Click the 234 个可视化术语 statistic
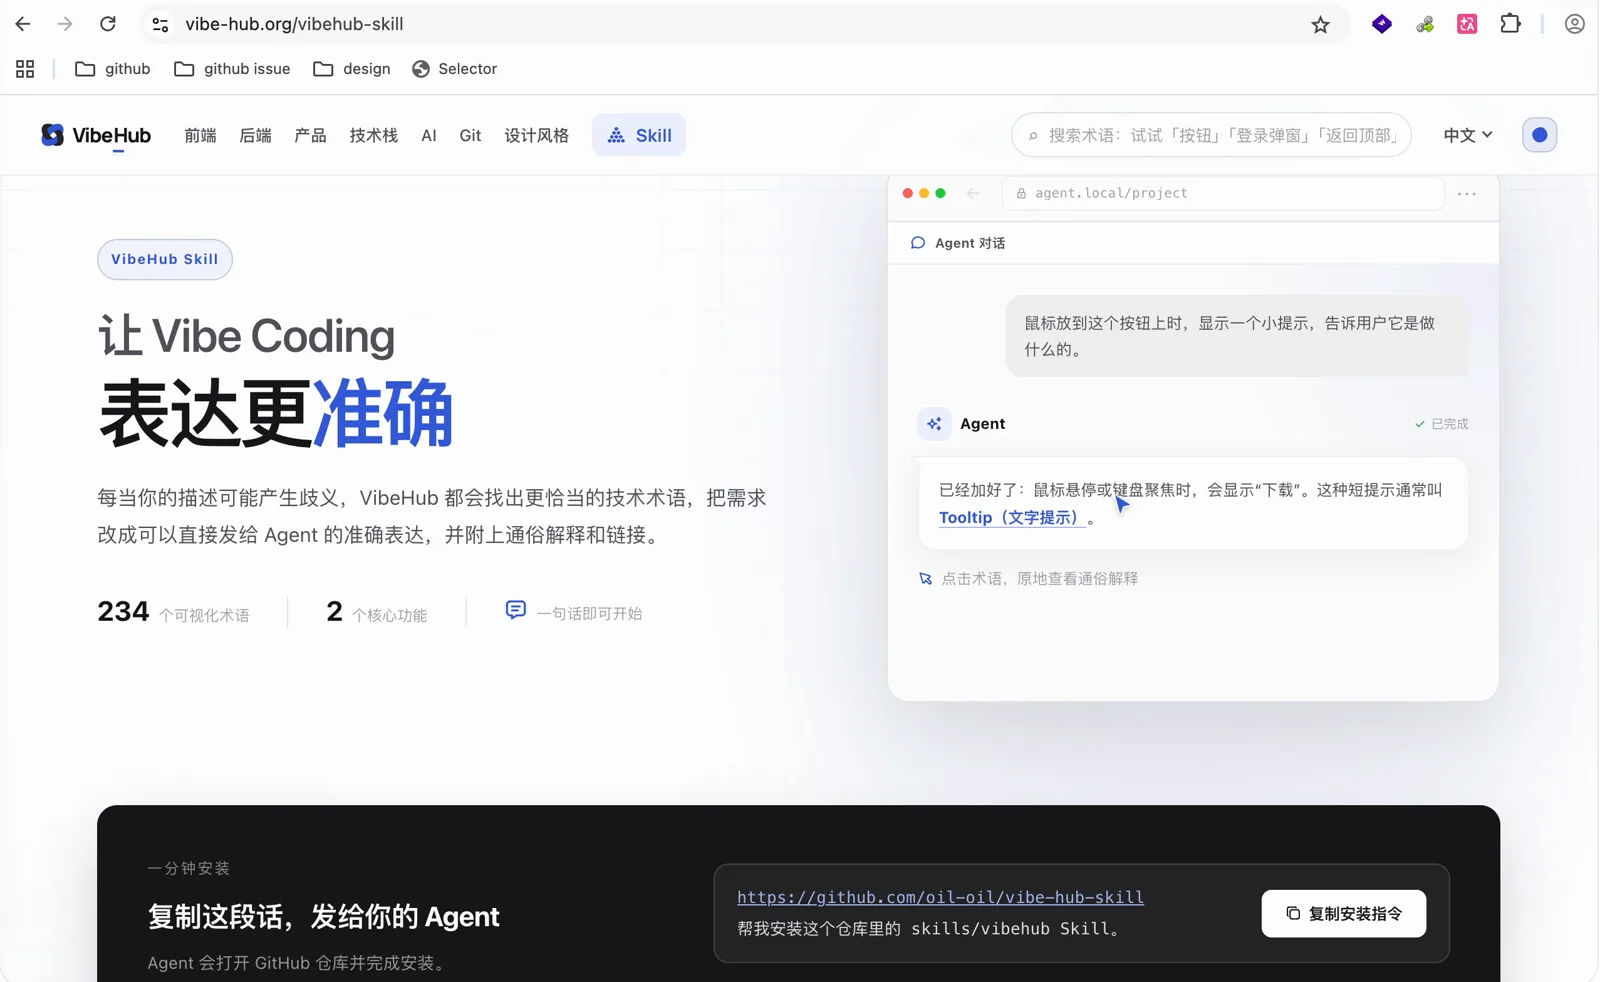The width and height of the screenshot is (1600, 982). (174, 612)
